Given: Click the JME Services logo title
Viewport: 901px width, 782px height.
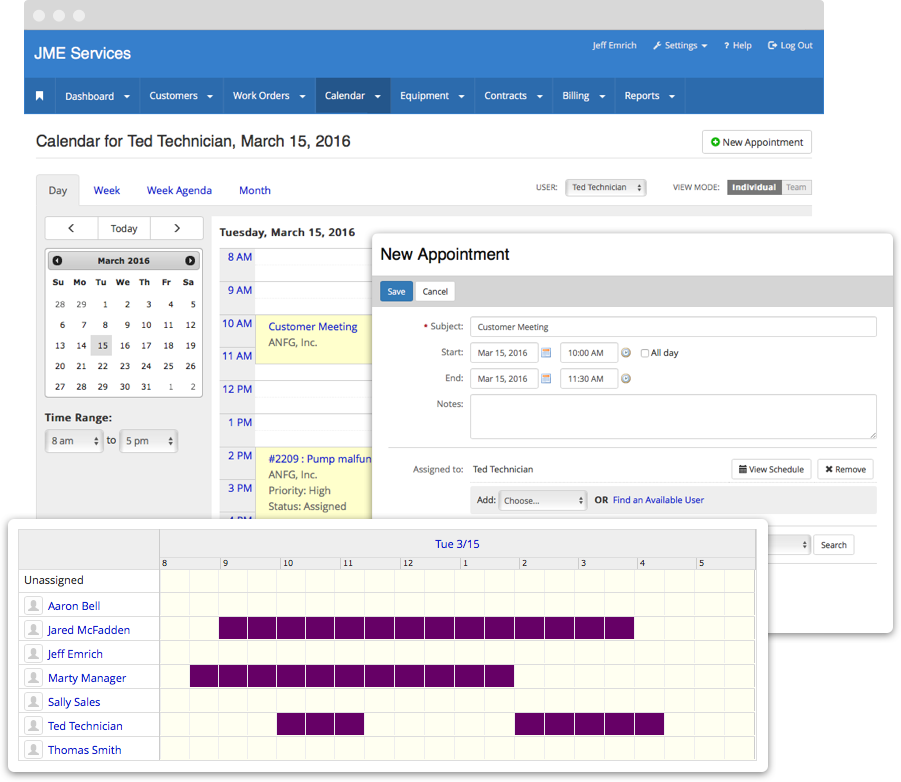Looking at the screenshot, I should [x=82, y=53].
